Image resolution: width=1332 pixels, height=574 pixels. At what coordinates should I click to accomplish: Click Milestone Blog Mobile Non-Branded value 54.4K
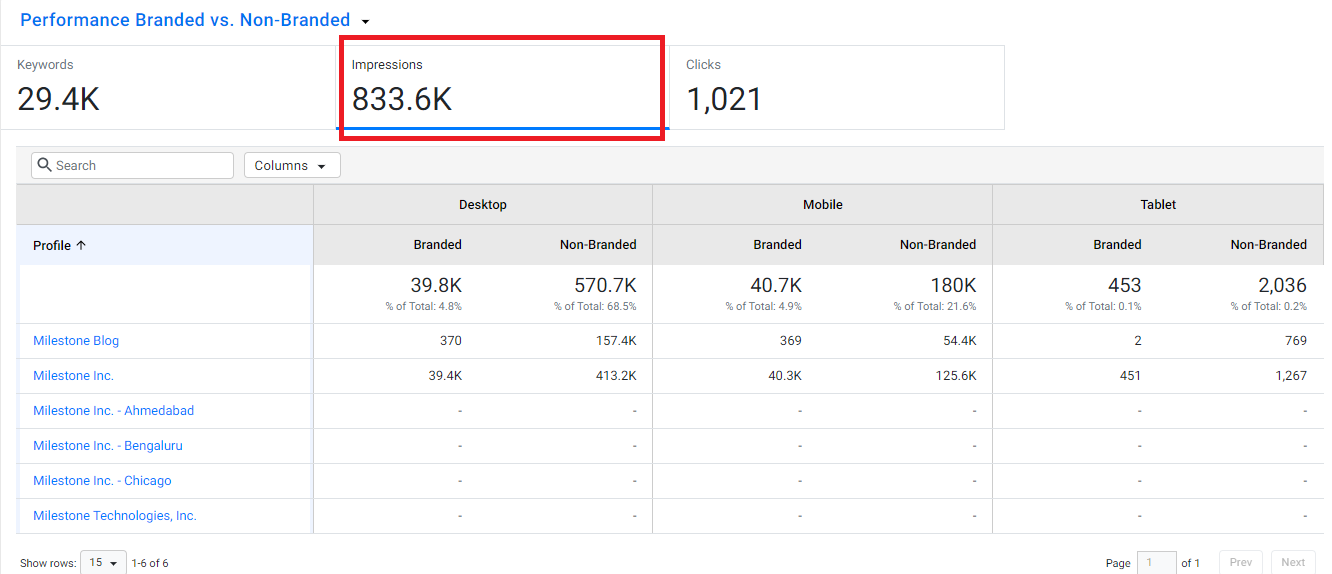tap(959, 341)
